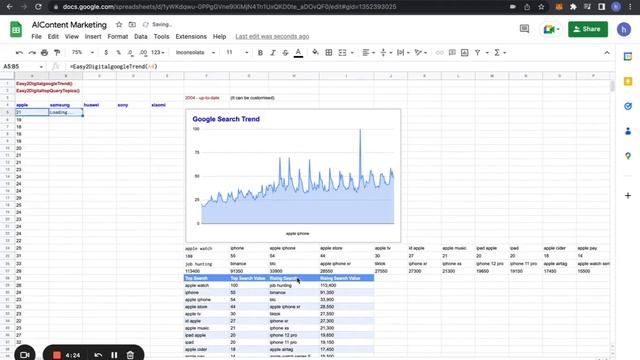Screen dimensions: 640x360
Task: Open the File menu
Action: pos(36,36)
